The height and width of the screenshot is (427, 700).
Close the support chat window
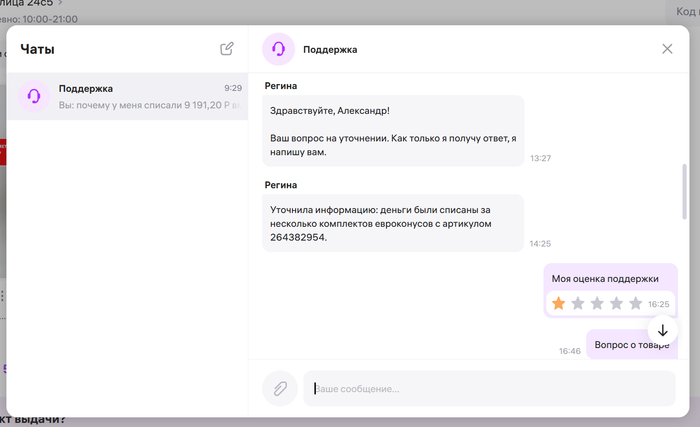click(x=667, y=49)
